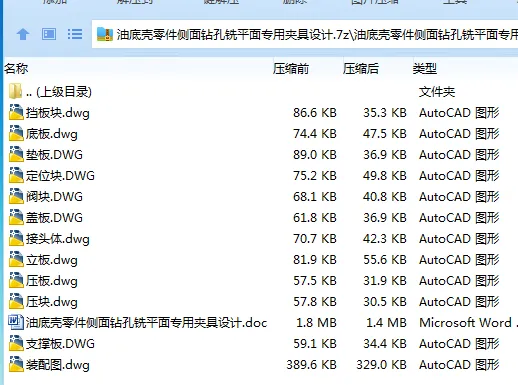518x385 pixels.
Task: Click the 47.5 KB compressed size of 底板.dwg
Action: pyautogui.click(x=385, y=134)
